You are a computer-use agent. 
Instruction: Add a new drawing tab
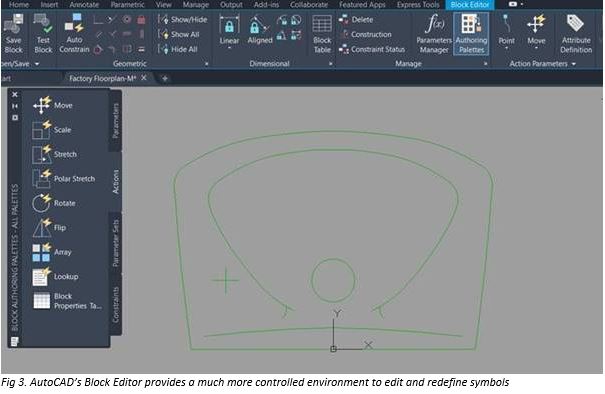[x=165, y=79]
